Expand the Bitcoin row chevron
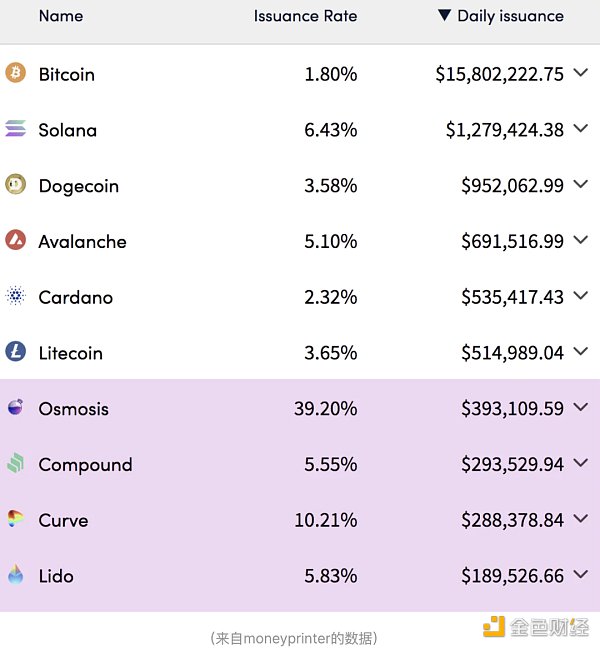This screenshot has height=648, width=600. pos(581,73)
